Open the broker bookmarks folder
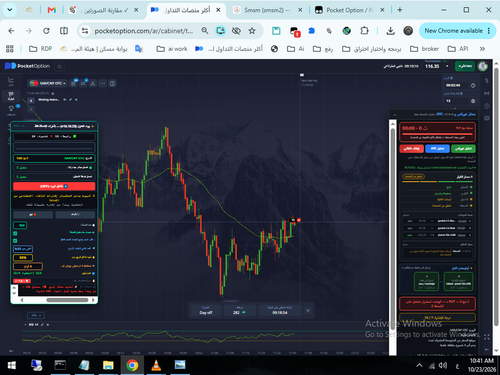Viewport: 500px width, 375px height. pyautogui.click(x=424, y=49)
